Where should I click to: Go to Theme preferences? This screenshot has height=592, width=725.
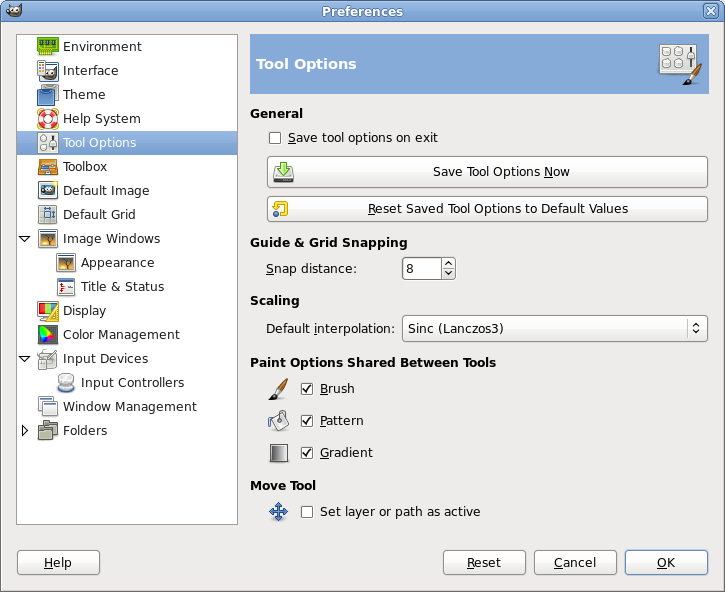84,94
